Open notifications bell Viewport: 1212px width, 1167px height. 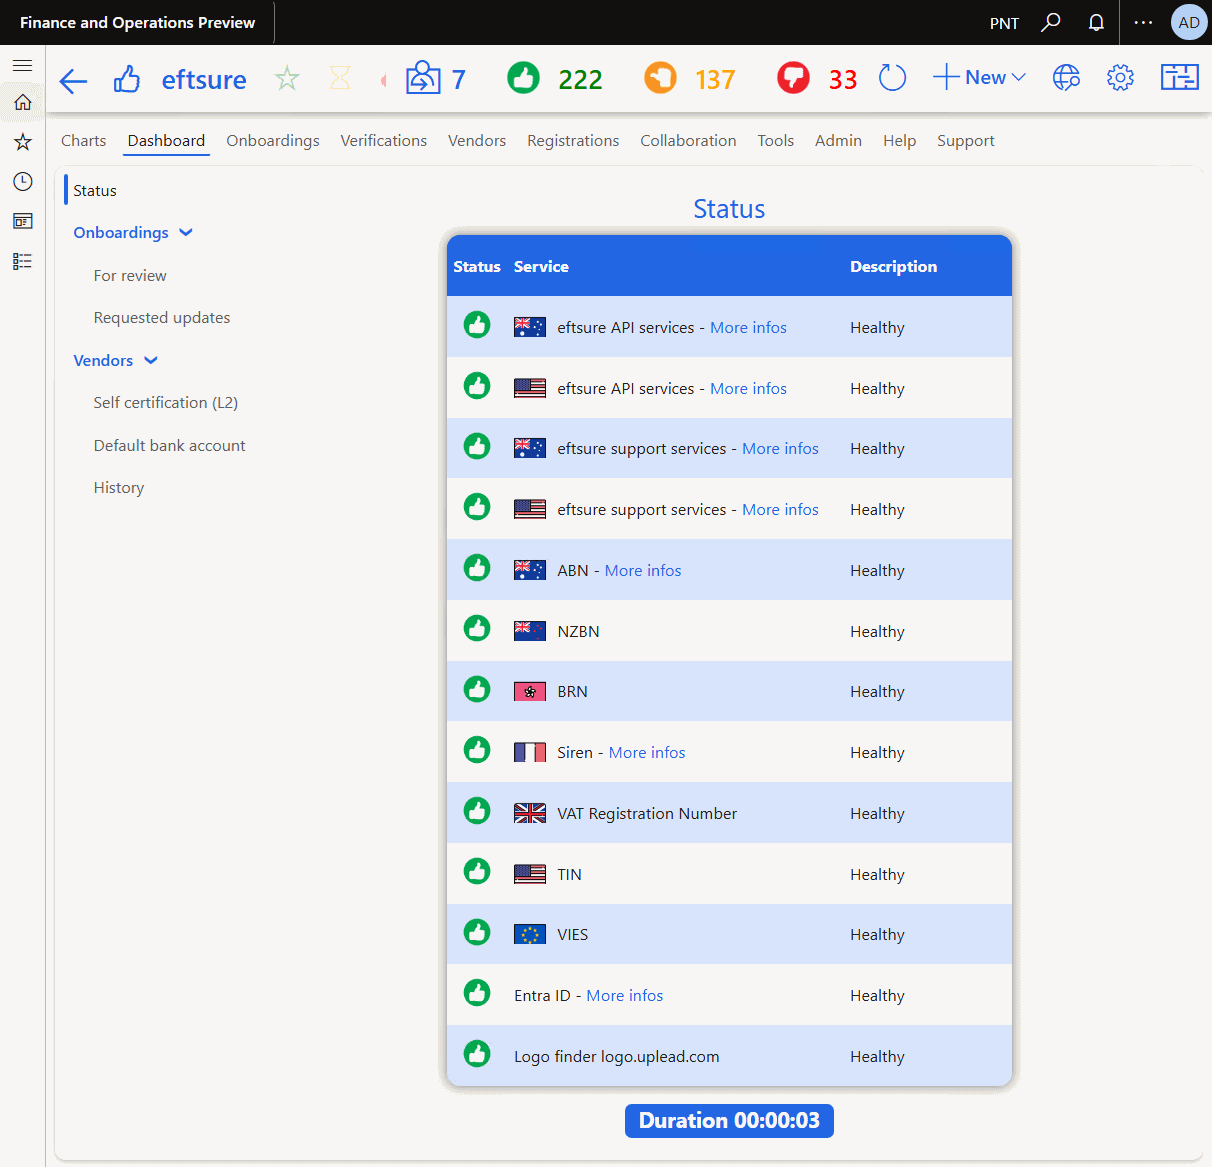[x=1096, y=22]
